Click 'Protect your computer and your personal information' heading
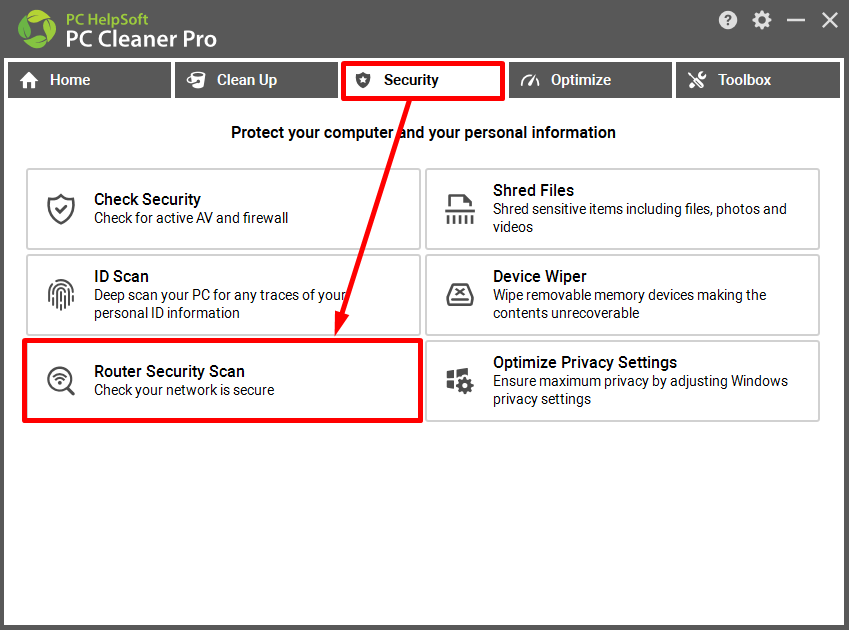 (x=423, y=133)
